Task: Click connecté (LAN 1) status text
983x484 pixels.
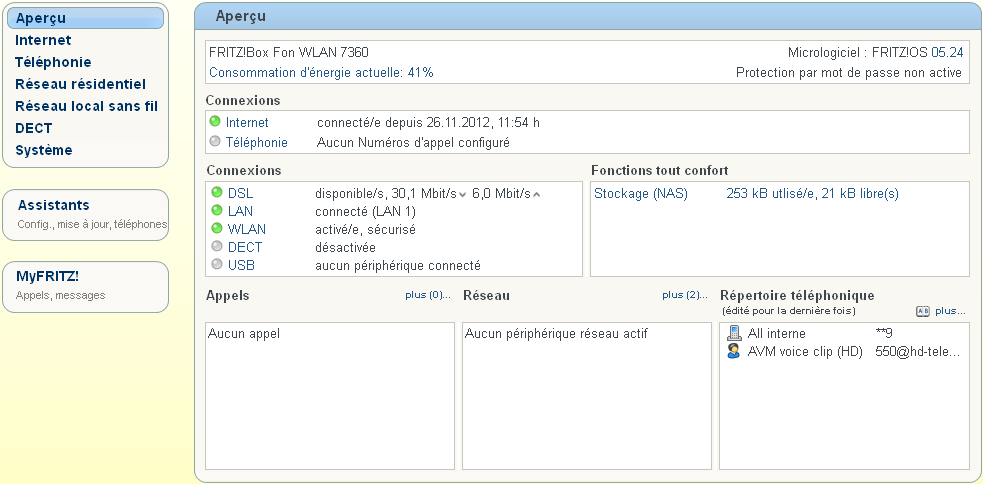Action: coord(365,211)
